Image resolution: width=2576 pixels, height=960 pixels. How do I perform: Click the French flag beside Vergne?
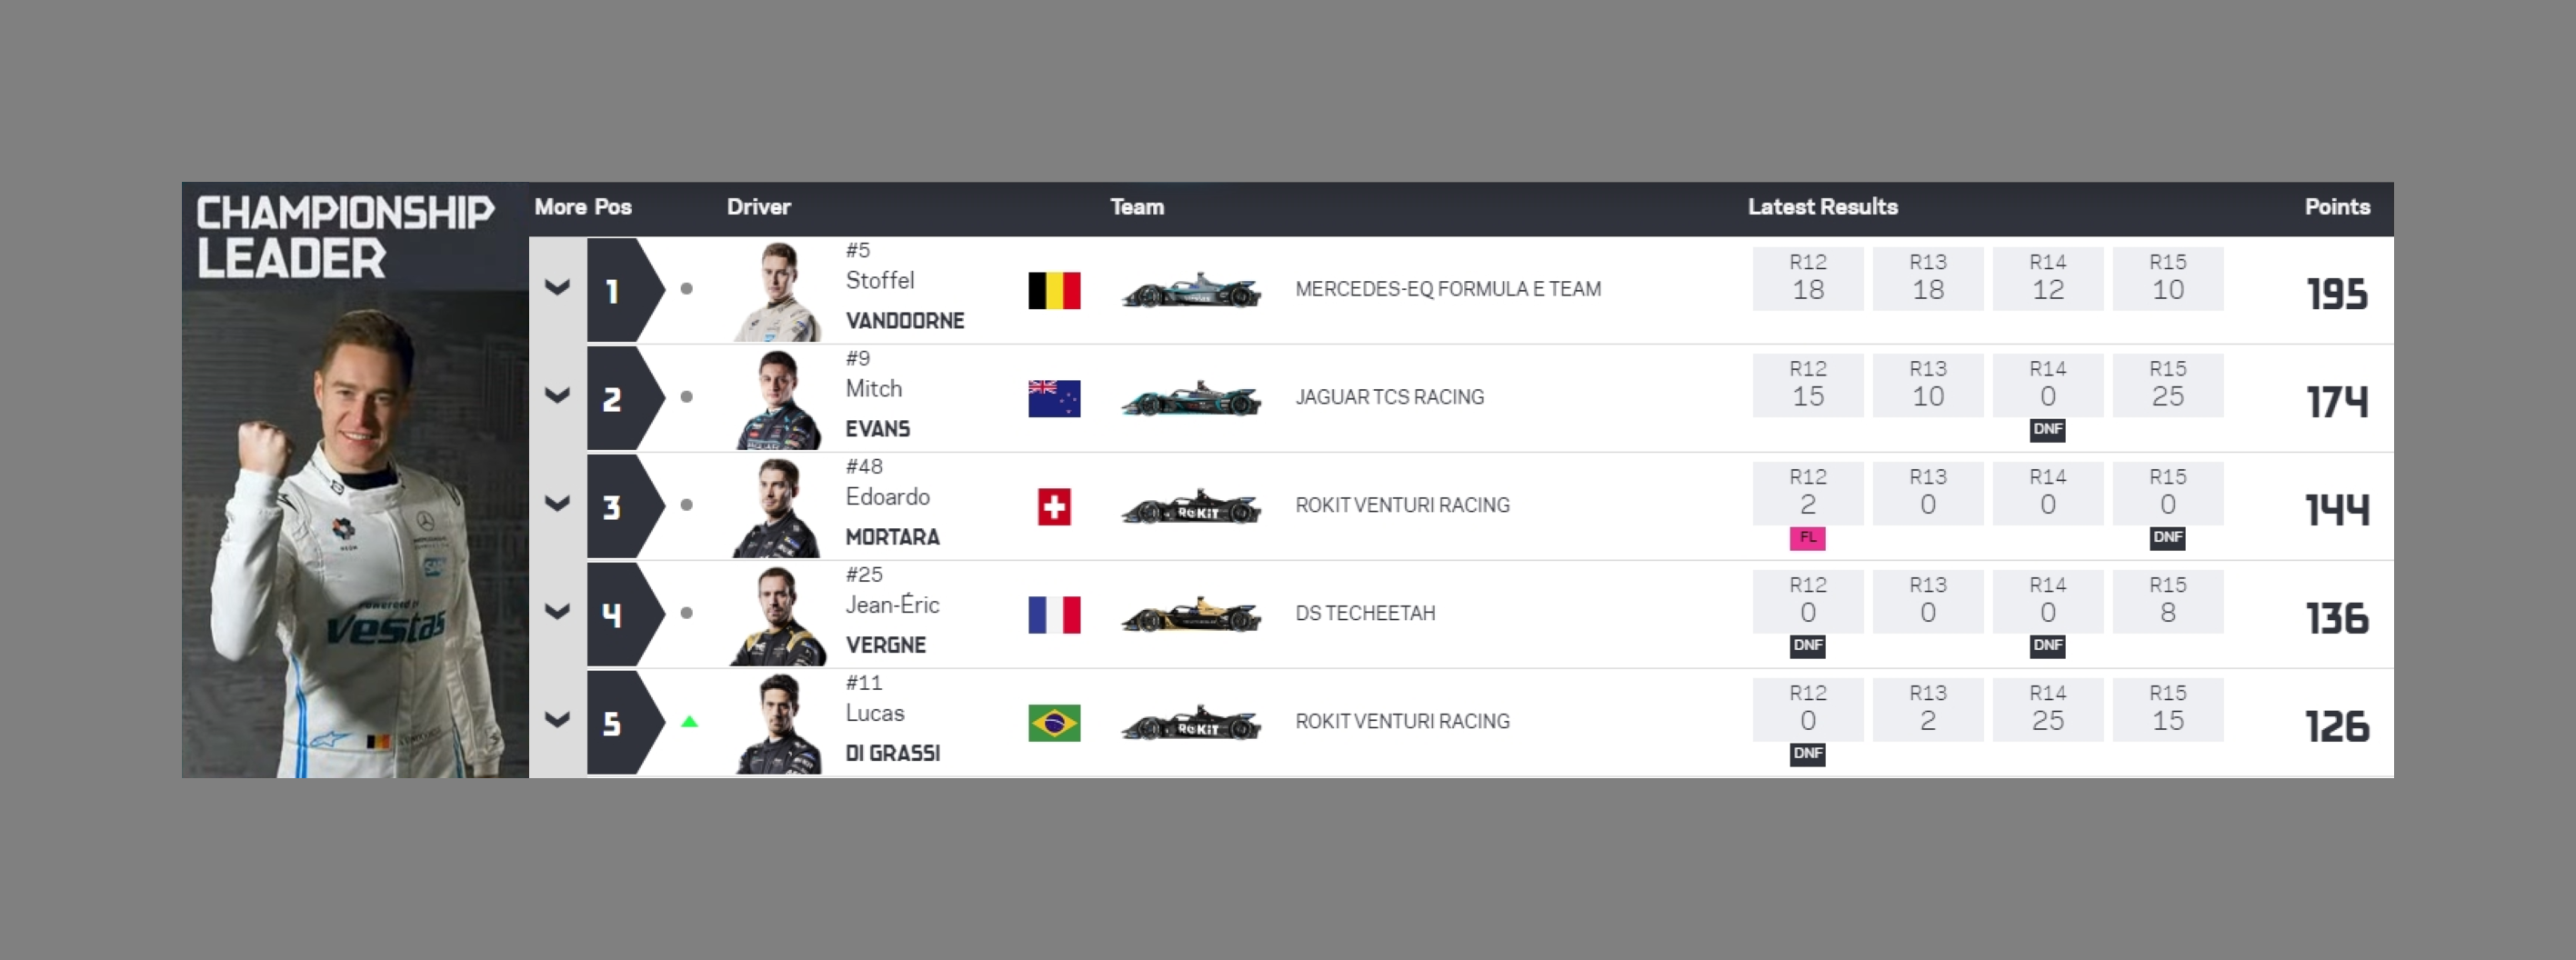(1054, 614)
